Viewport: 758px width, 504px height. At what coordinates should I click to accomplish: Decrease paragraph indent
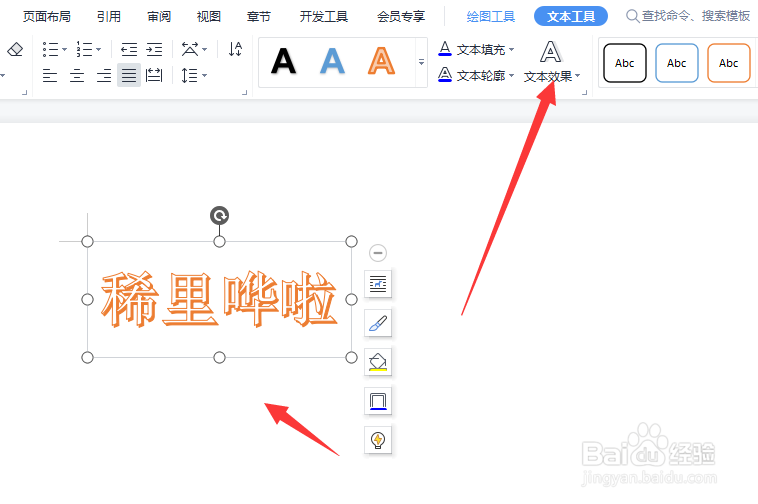click(129, 49)
